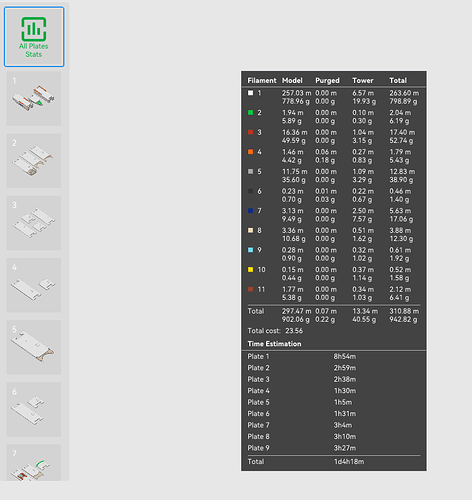Viewport: 472px width, 500px height.
Task: Click the cyan filament 9 color swatch
Action: click(250, 250)
